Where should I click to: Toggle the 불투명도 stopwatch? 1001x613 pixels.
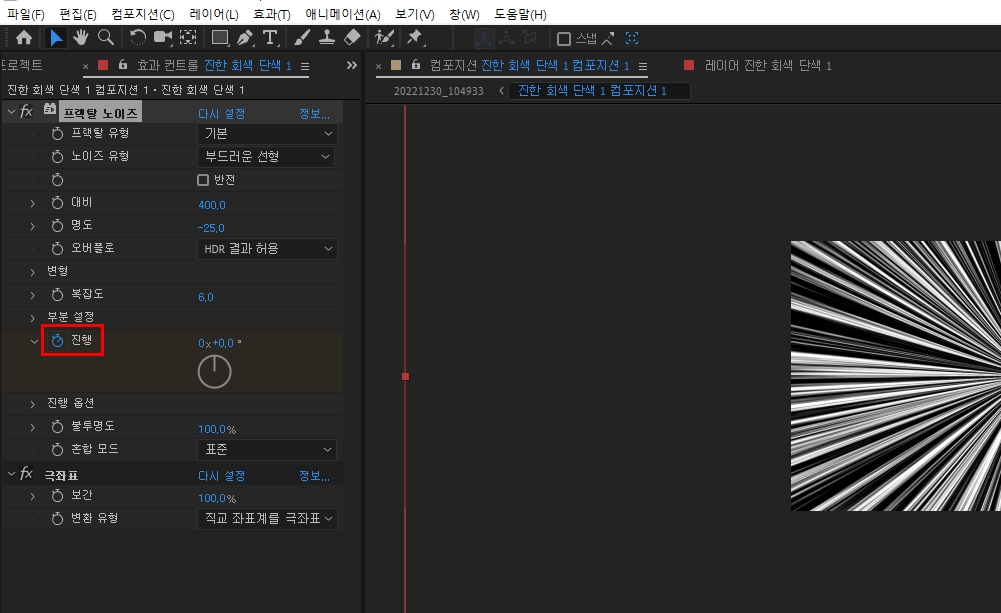pyautogui.click(x=57, y=427)
